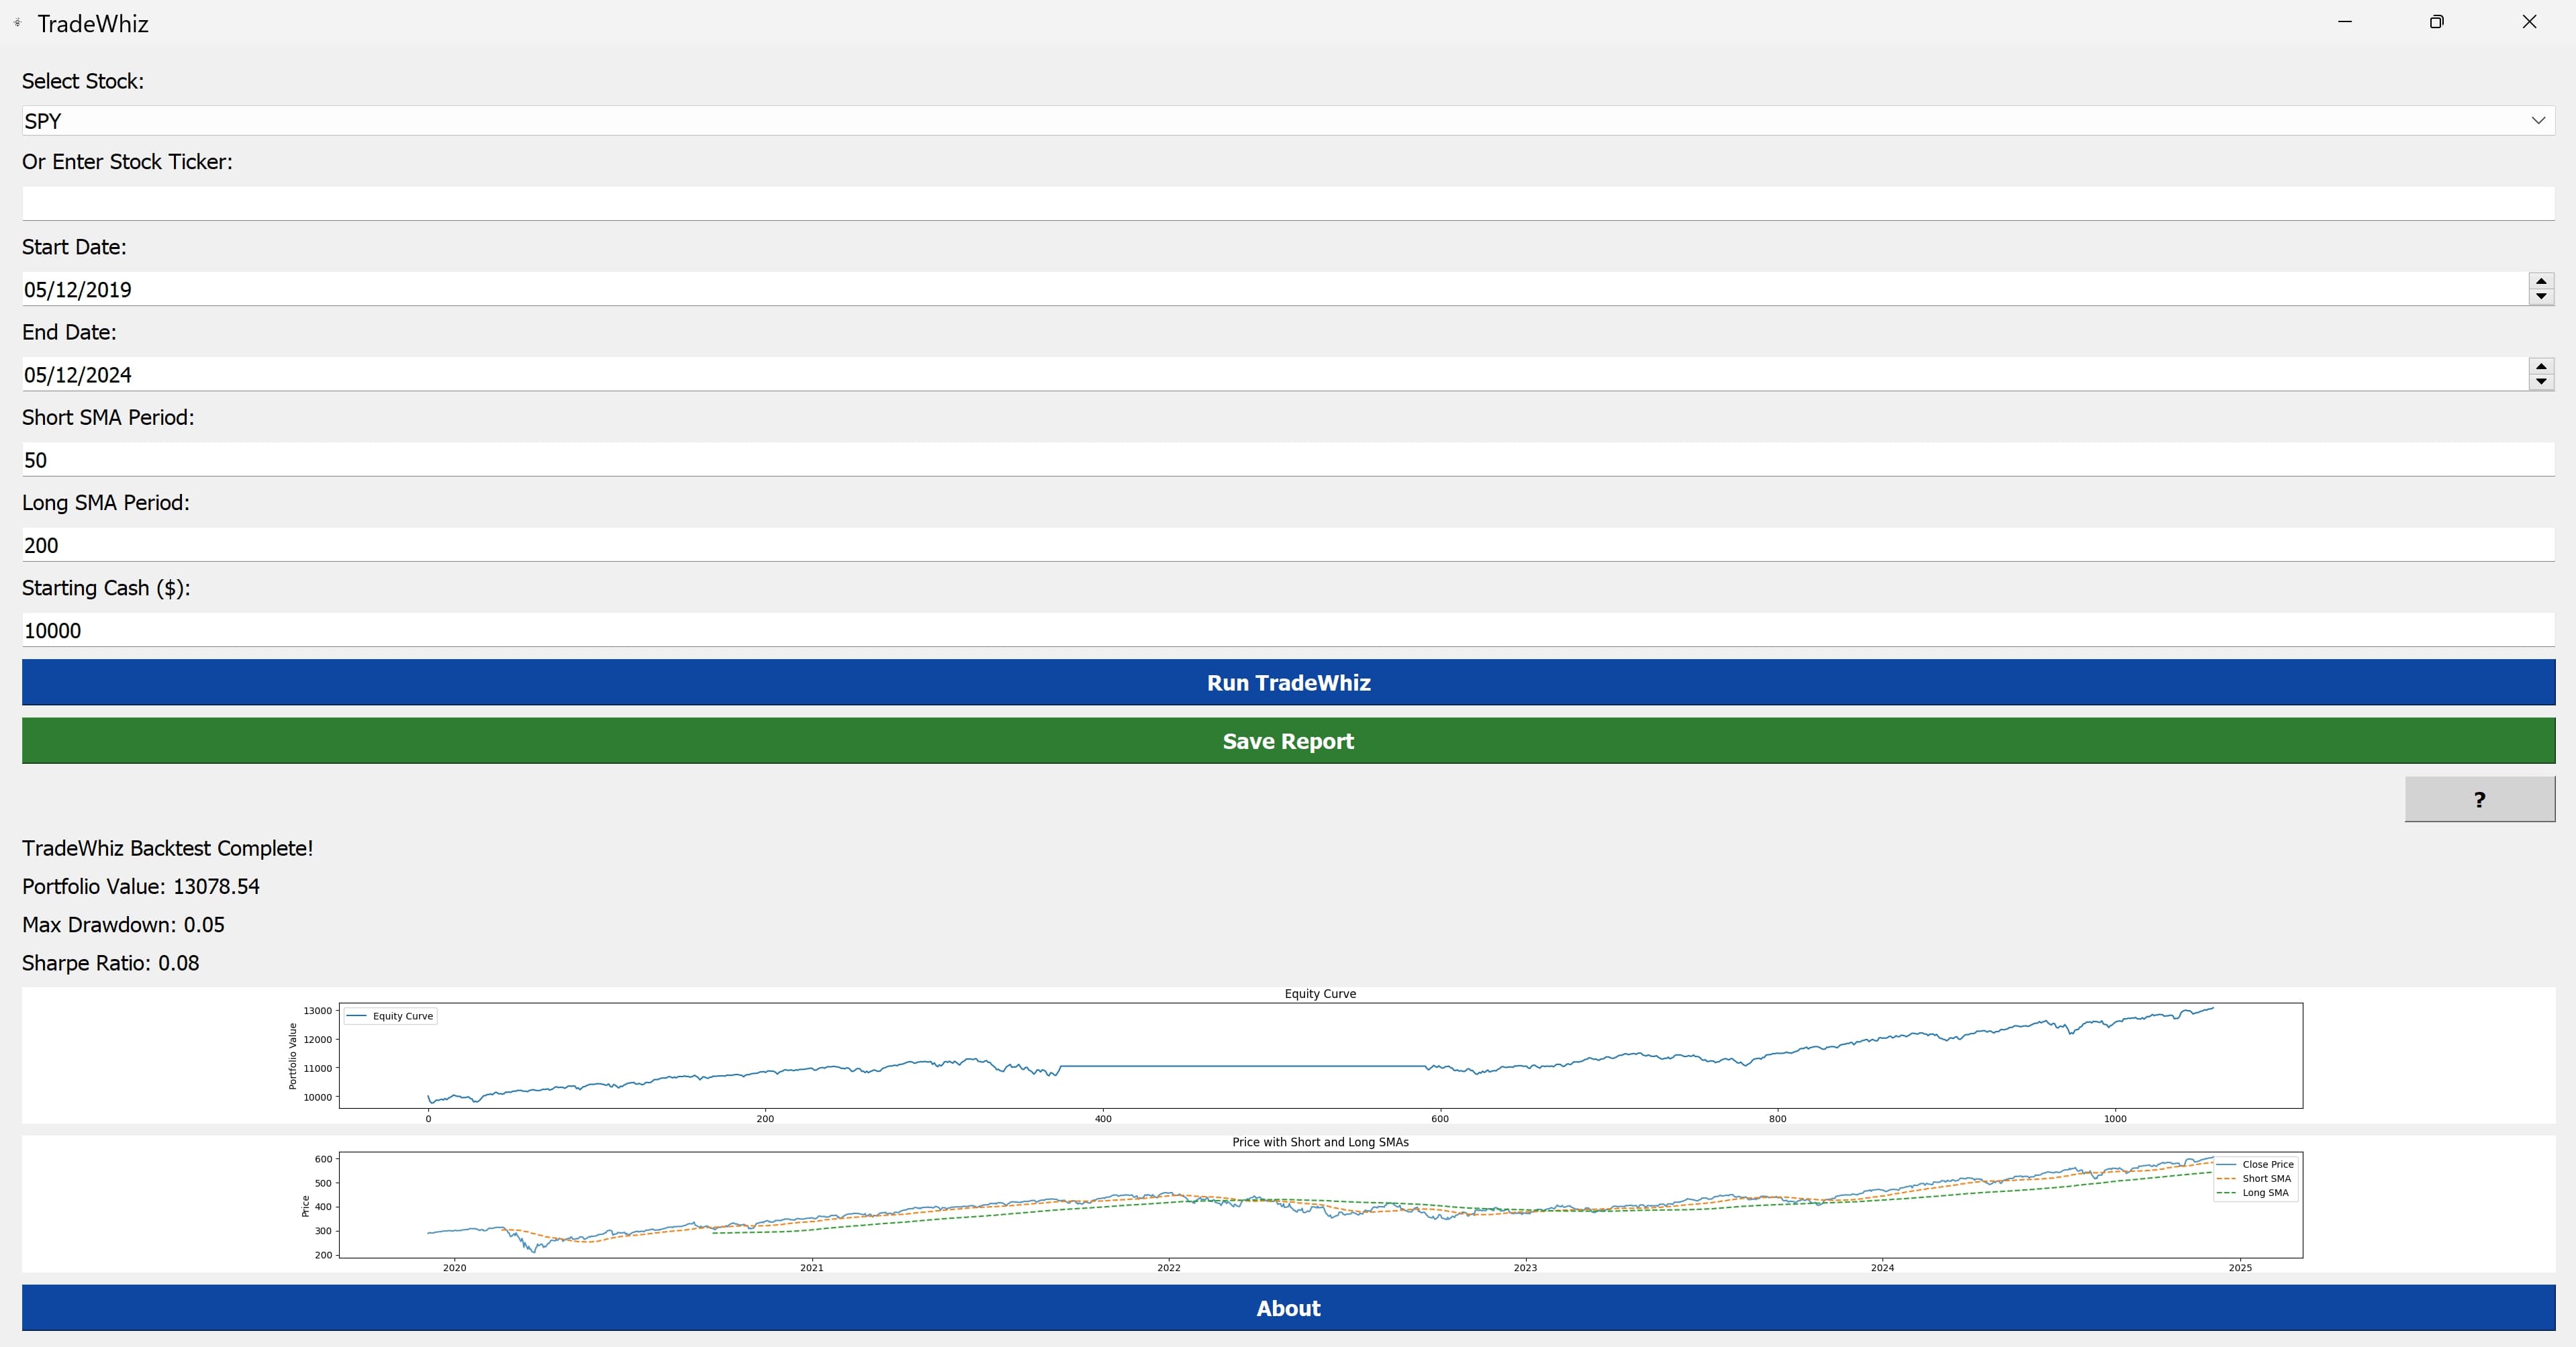
Task: Click the Sharpe Ratio 0.08 text
Action: (x=110, y=963)
